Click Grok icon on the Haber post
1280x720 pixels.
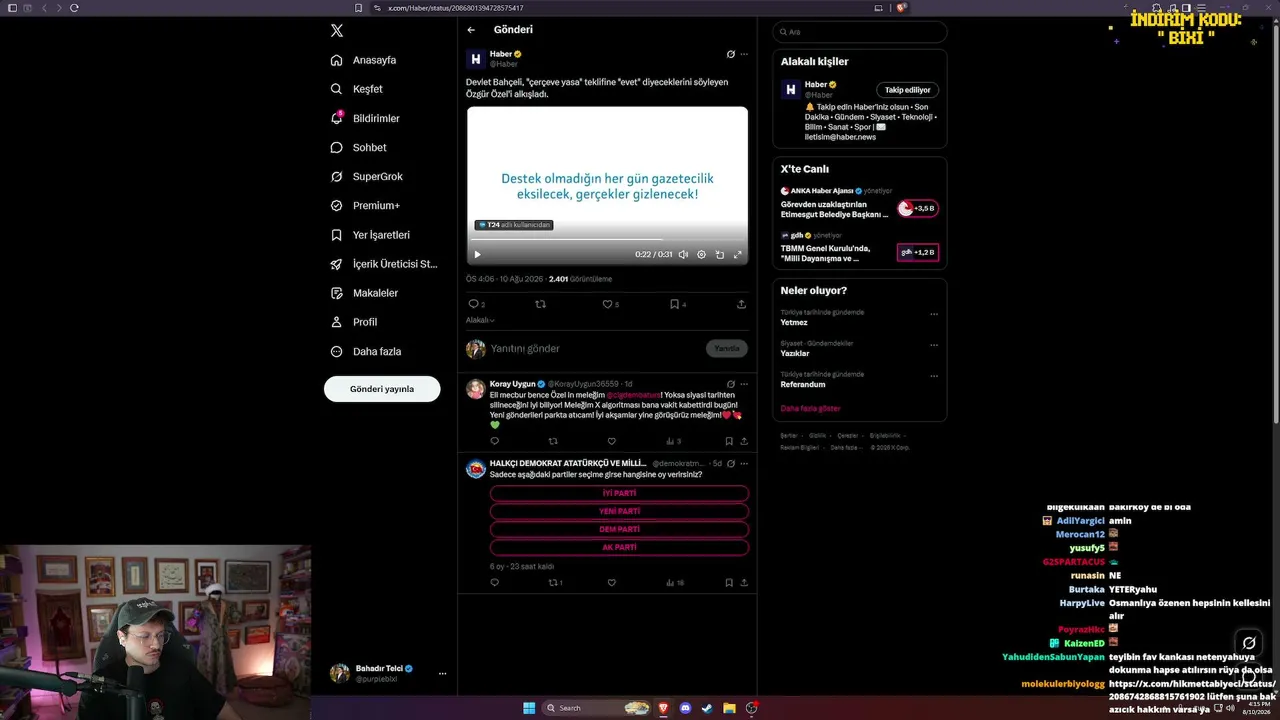pyautogui.click(x=731, y=54)
